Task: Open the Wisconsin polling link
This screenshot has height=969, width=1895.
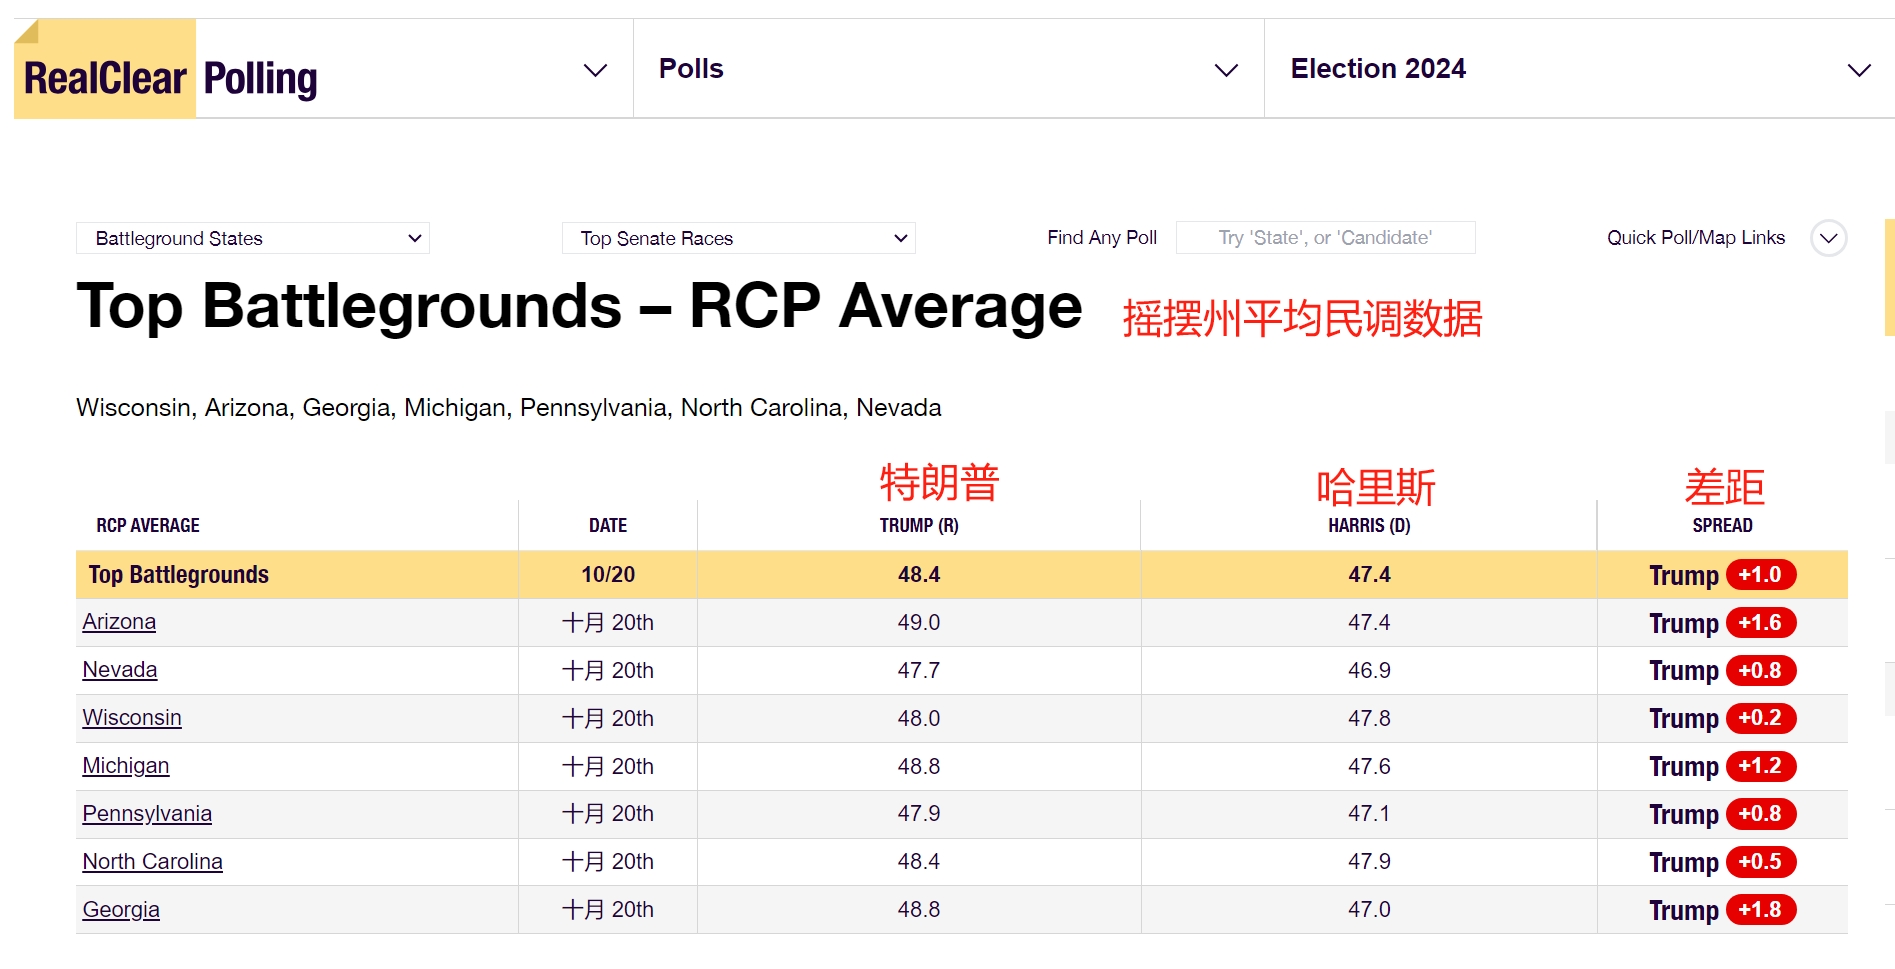Action: click(132, 718)
